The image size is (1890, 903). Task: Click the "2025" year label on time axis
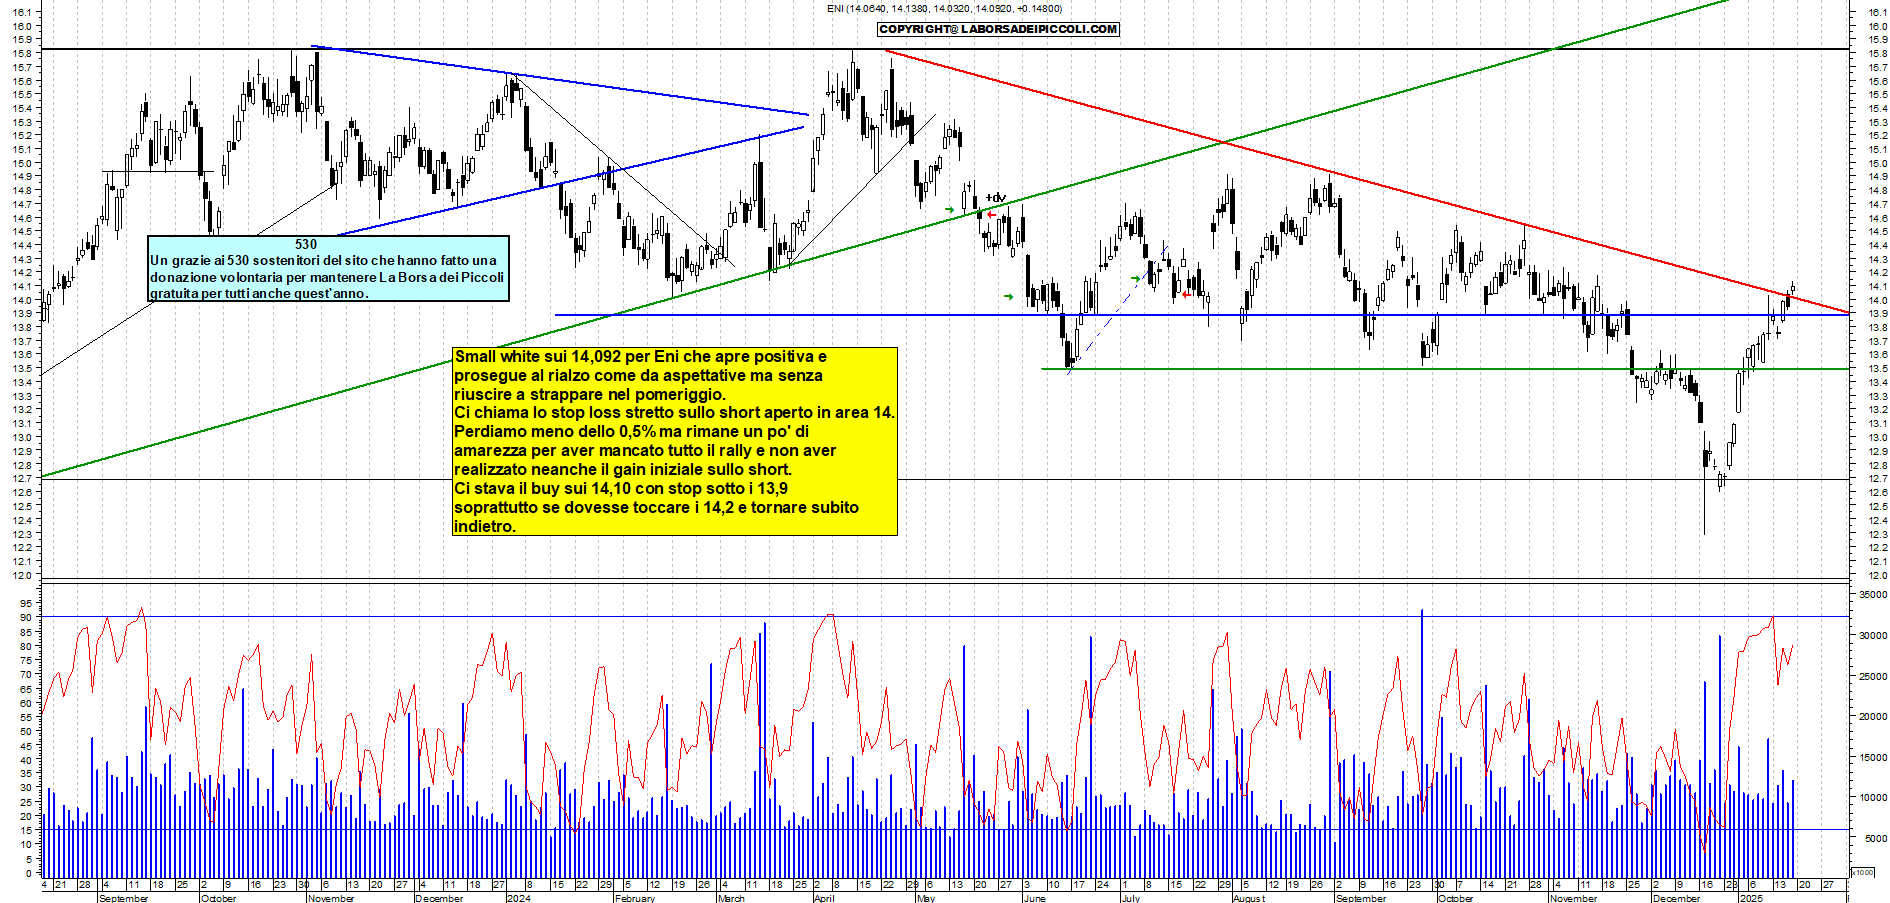pos(1751,898)
